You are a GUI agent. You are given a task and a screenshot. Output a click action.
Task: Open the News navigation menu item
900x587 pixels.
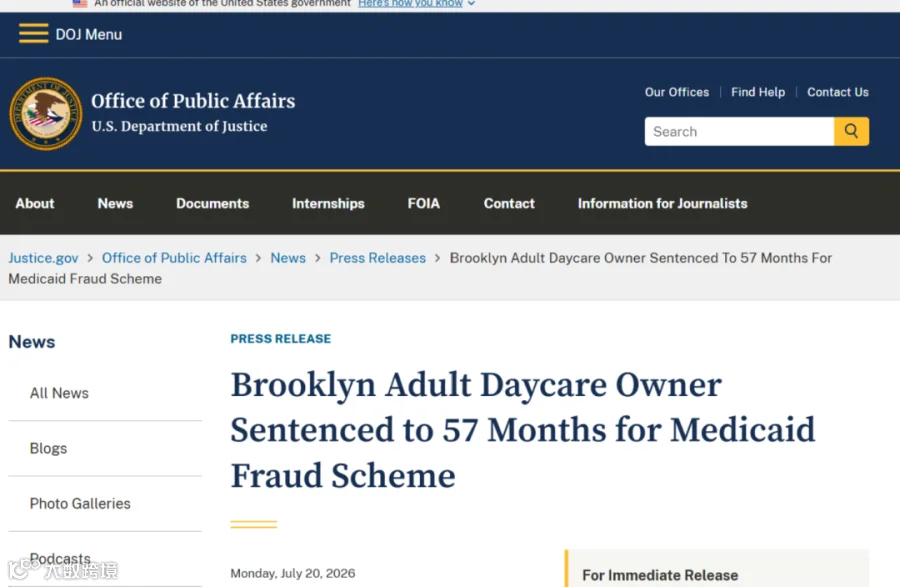click(x=115, y=203)
